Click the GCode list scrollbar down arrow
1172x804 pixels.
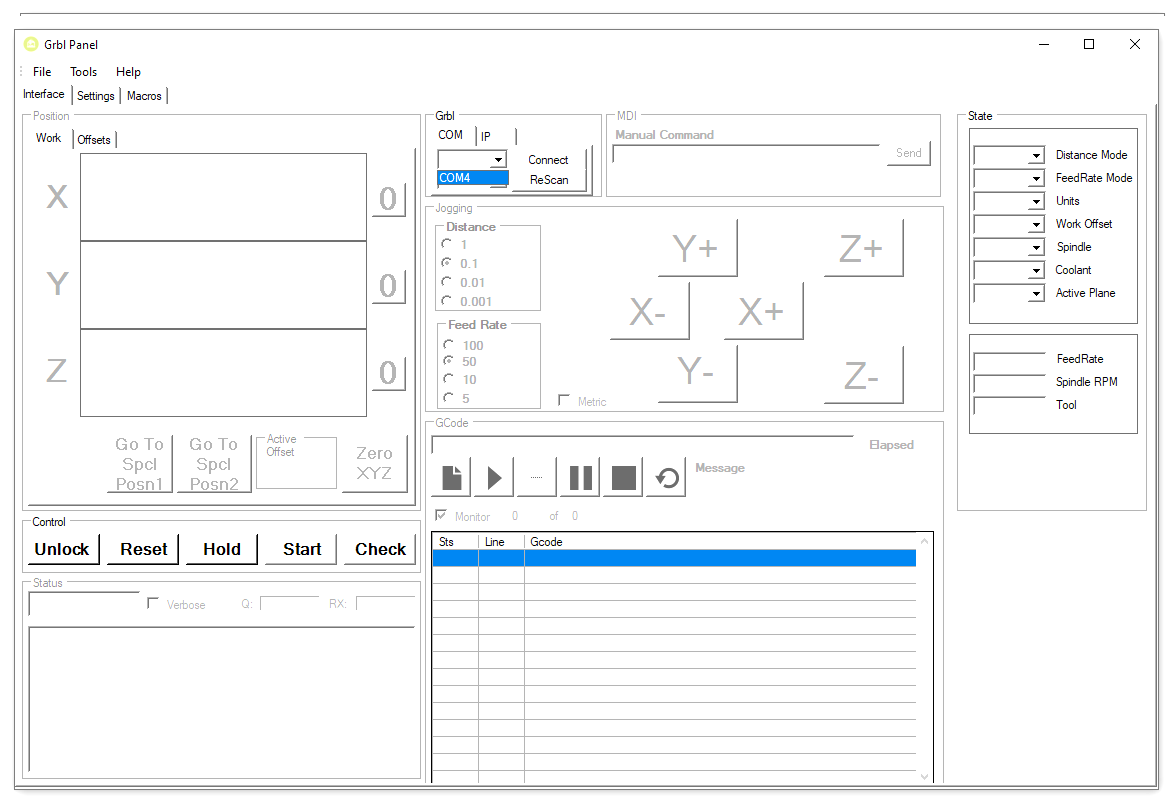tap(925, 776)
